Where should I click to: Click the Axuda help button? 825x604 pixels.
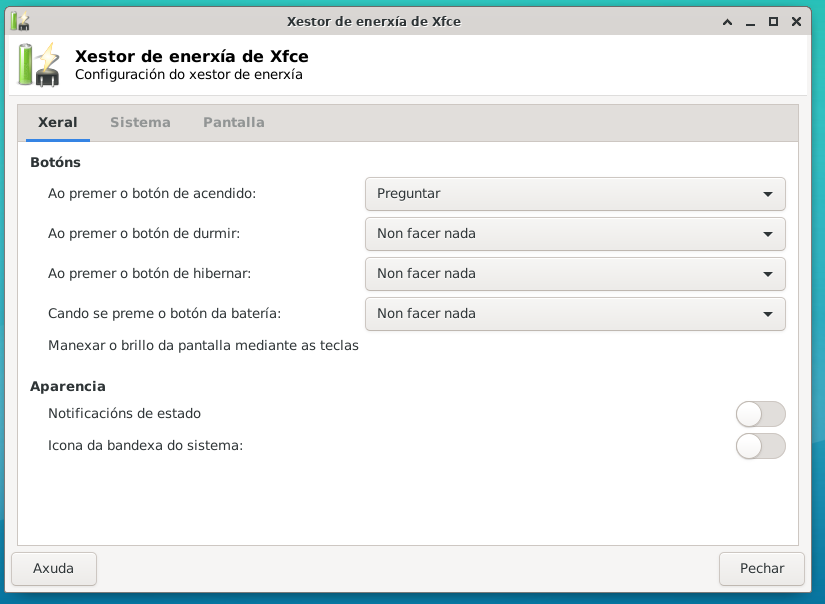point(54,568)
